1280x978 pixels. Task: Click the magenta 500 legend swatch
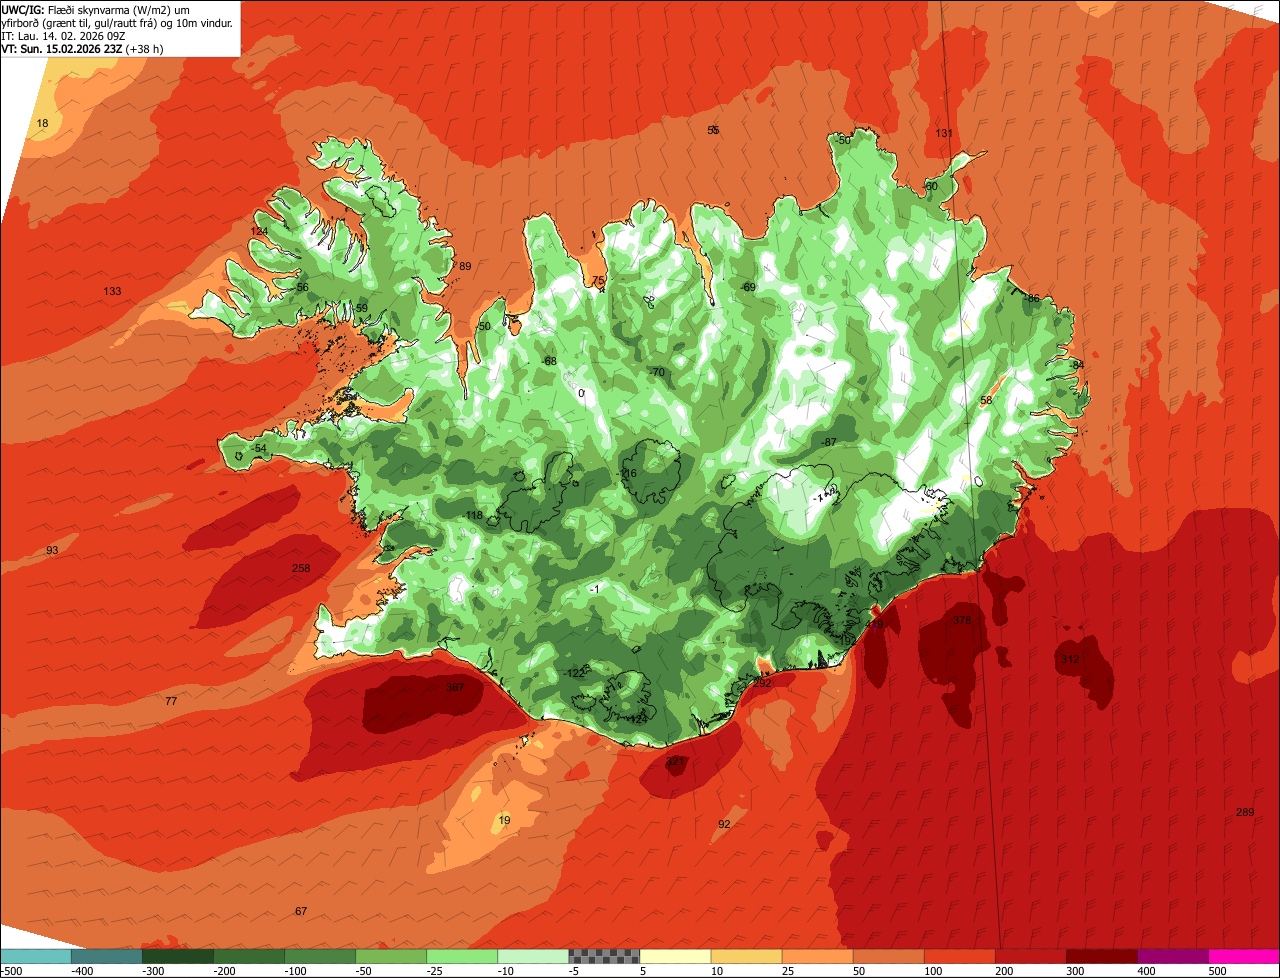tap(1244, 956)
